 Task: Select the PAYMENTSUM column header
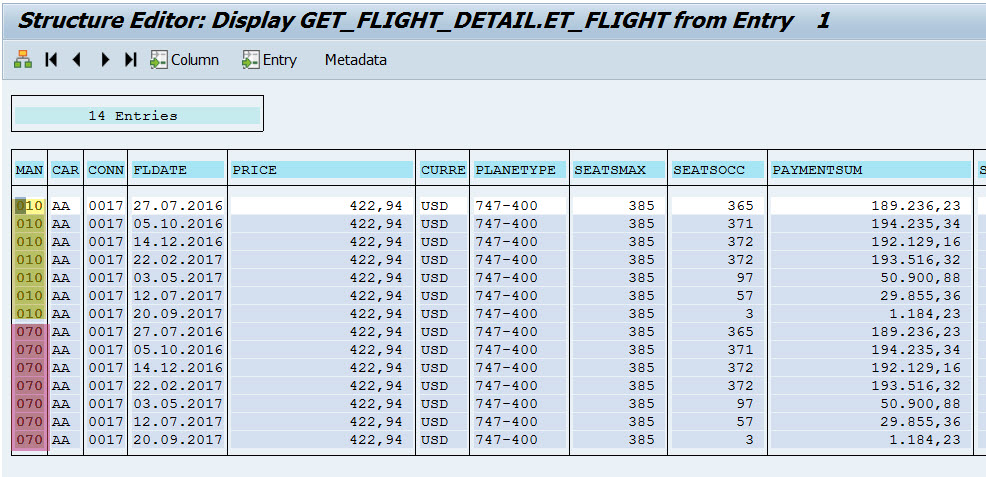pyautogui.click(x=869, y=170)
